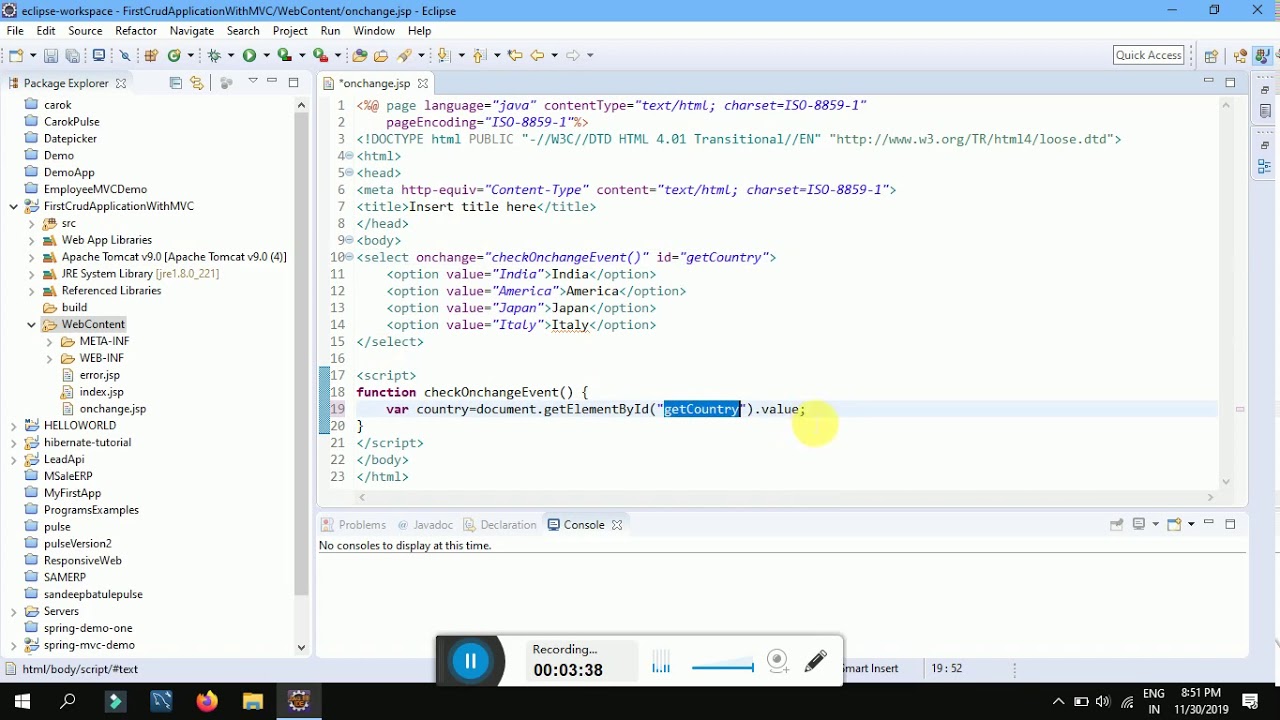Viewport: 1280px width, 720px height.
Task: Click the Pin Console icon
Action: 1116,524
